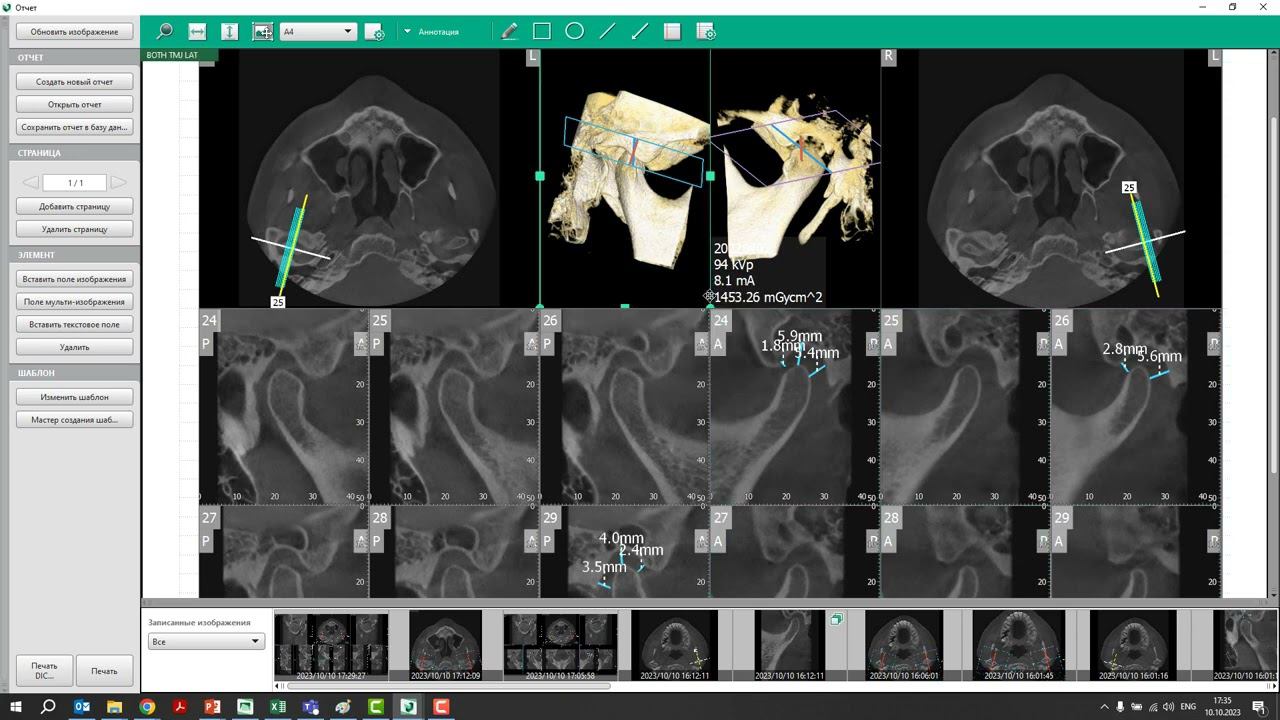
Task: Open Outlook from the taskbar
Action: pos(82,707)
